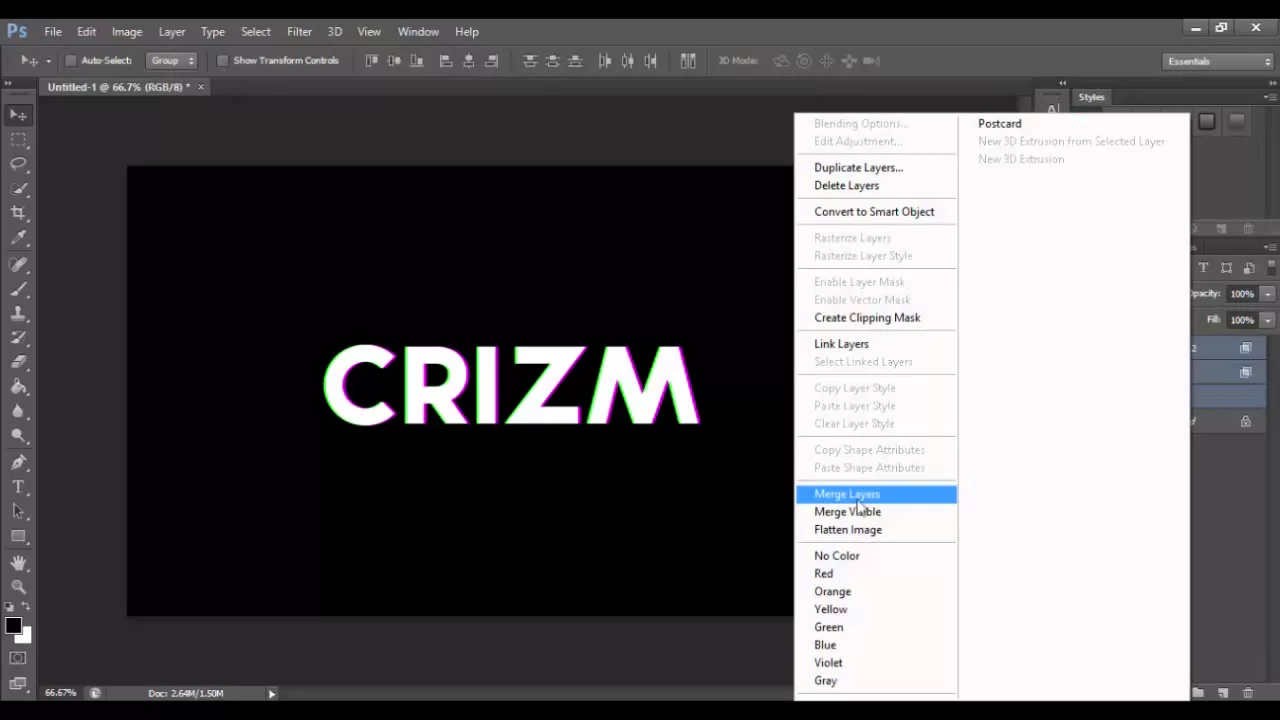Select the Eyedropper tool
Image resolution: width=1280 pixels, height=720 pixels.
(x=18, y=238)
